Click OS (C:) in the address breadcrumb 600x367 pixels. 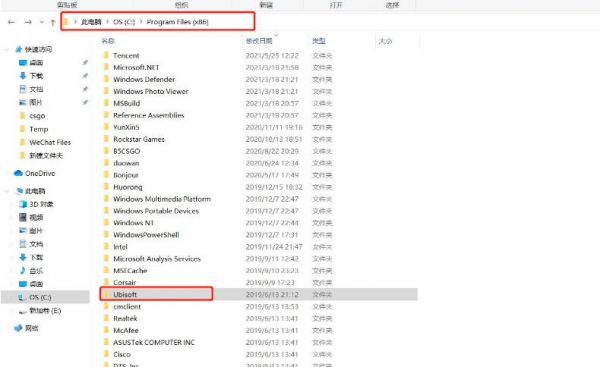124,22
